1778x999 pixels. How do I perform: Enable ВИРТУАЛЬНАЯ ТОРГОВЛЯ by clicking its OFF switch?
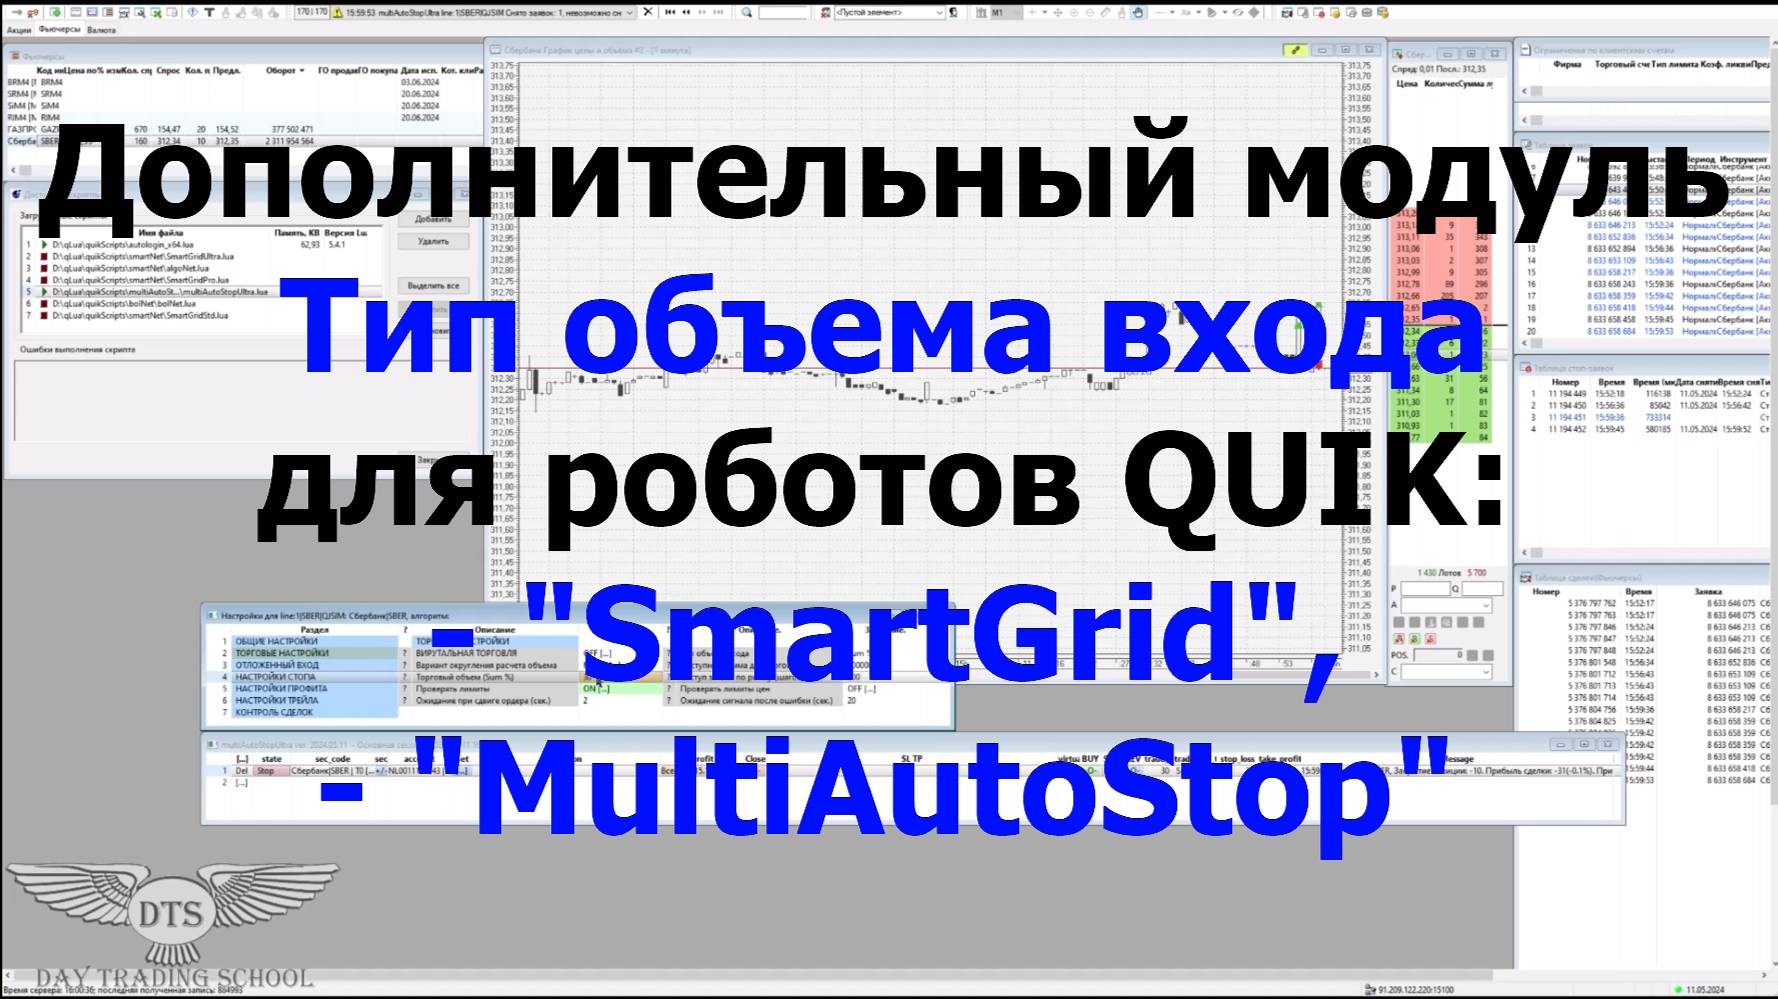pyautogui.click(x=598, y=652)
